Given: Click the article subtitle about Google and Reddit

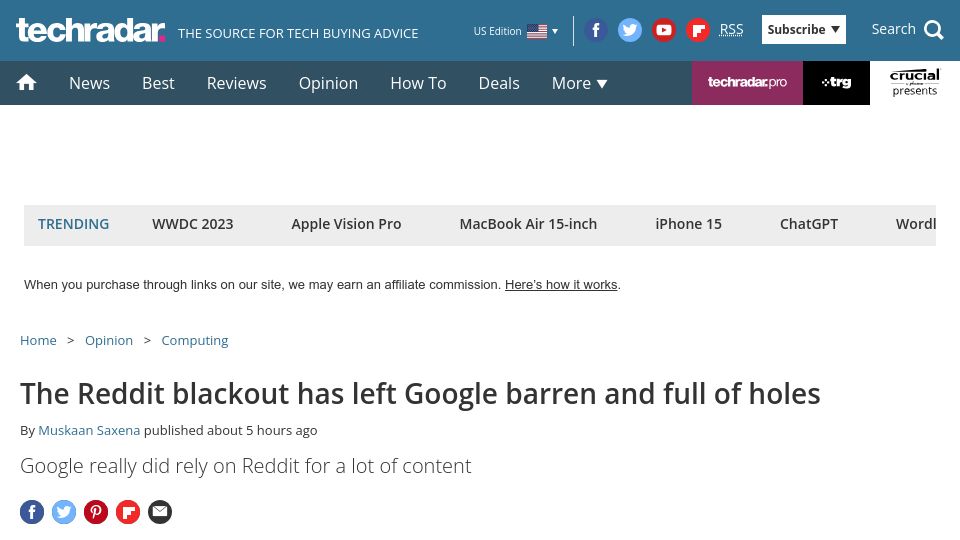Looking at the screenshot, I should (246, 467).
